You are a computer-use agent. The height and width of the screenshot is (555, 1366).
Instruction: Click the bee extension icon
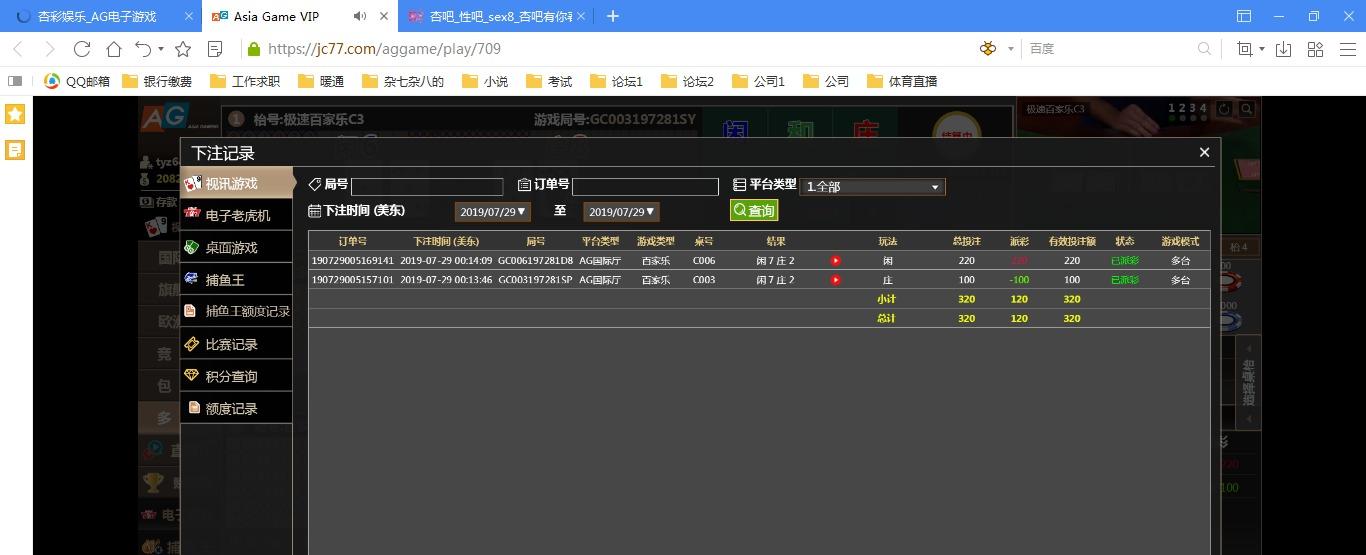pyautogui.click(x=988, y=49)
